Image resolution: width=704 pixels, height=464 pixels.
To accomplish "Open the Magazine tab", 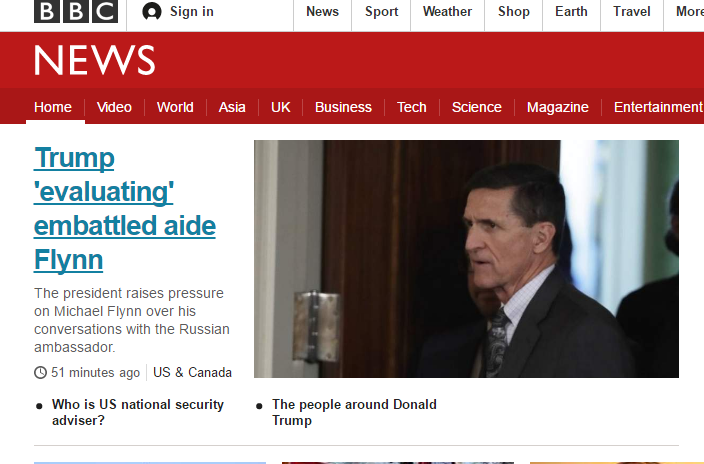I will [x=558, y=107].
